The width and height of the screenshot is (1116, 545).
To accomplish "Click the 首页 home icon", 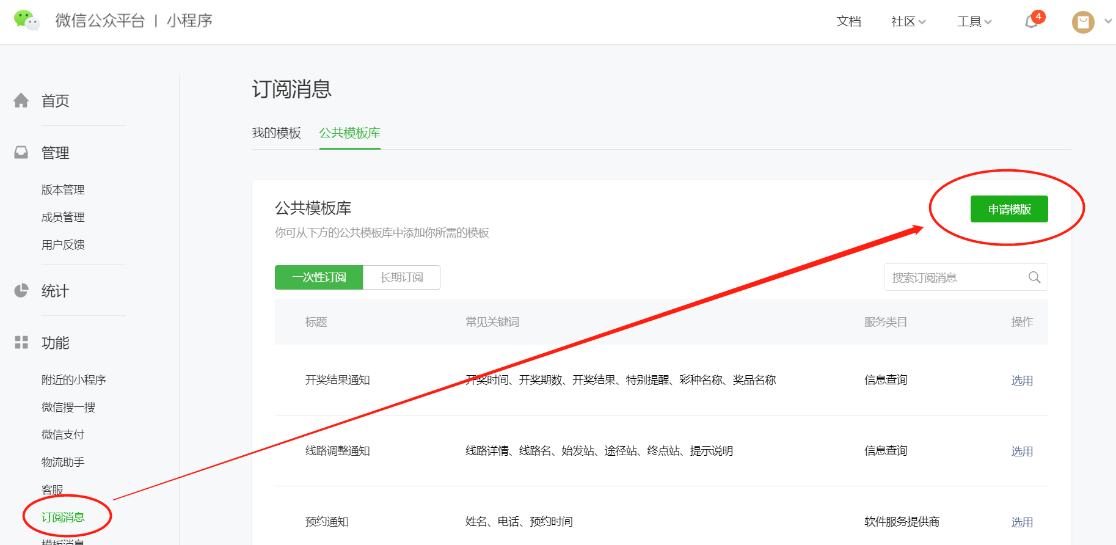I will tap(21, 101).
